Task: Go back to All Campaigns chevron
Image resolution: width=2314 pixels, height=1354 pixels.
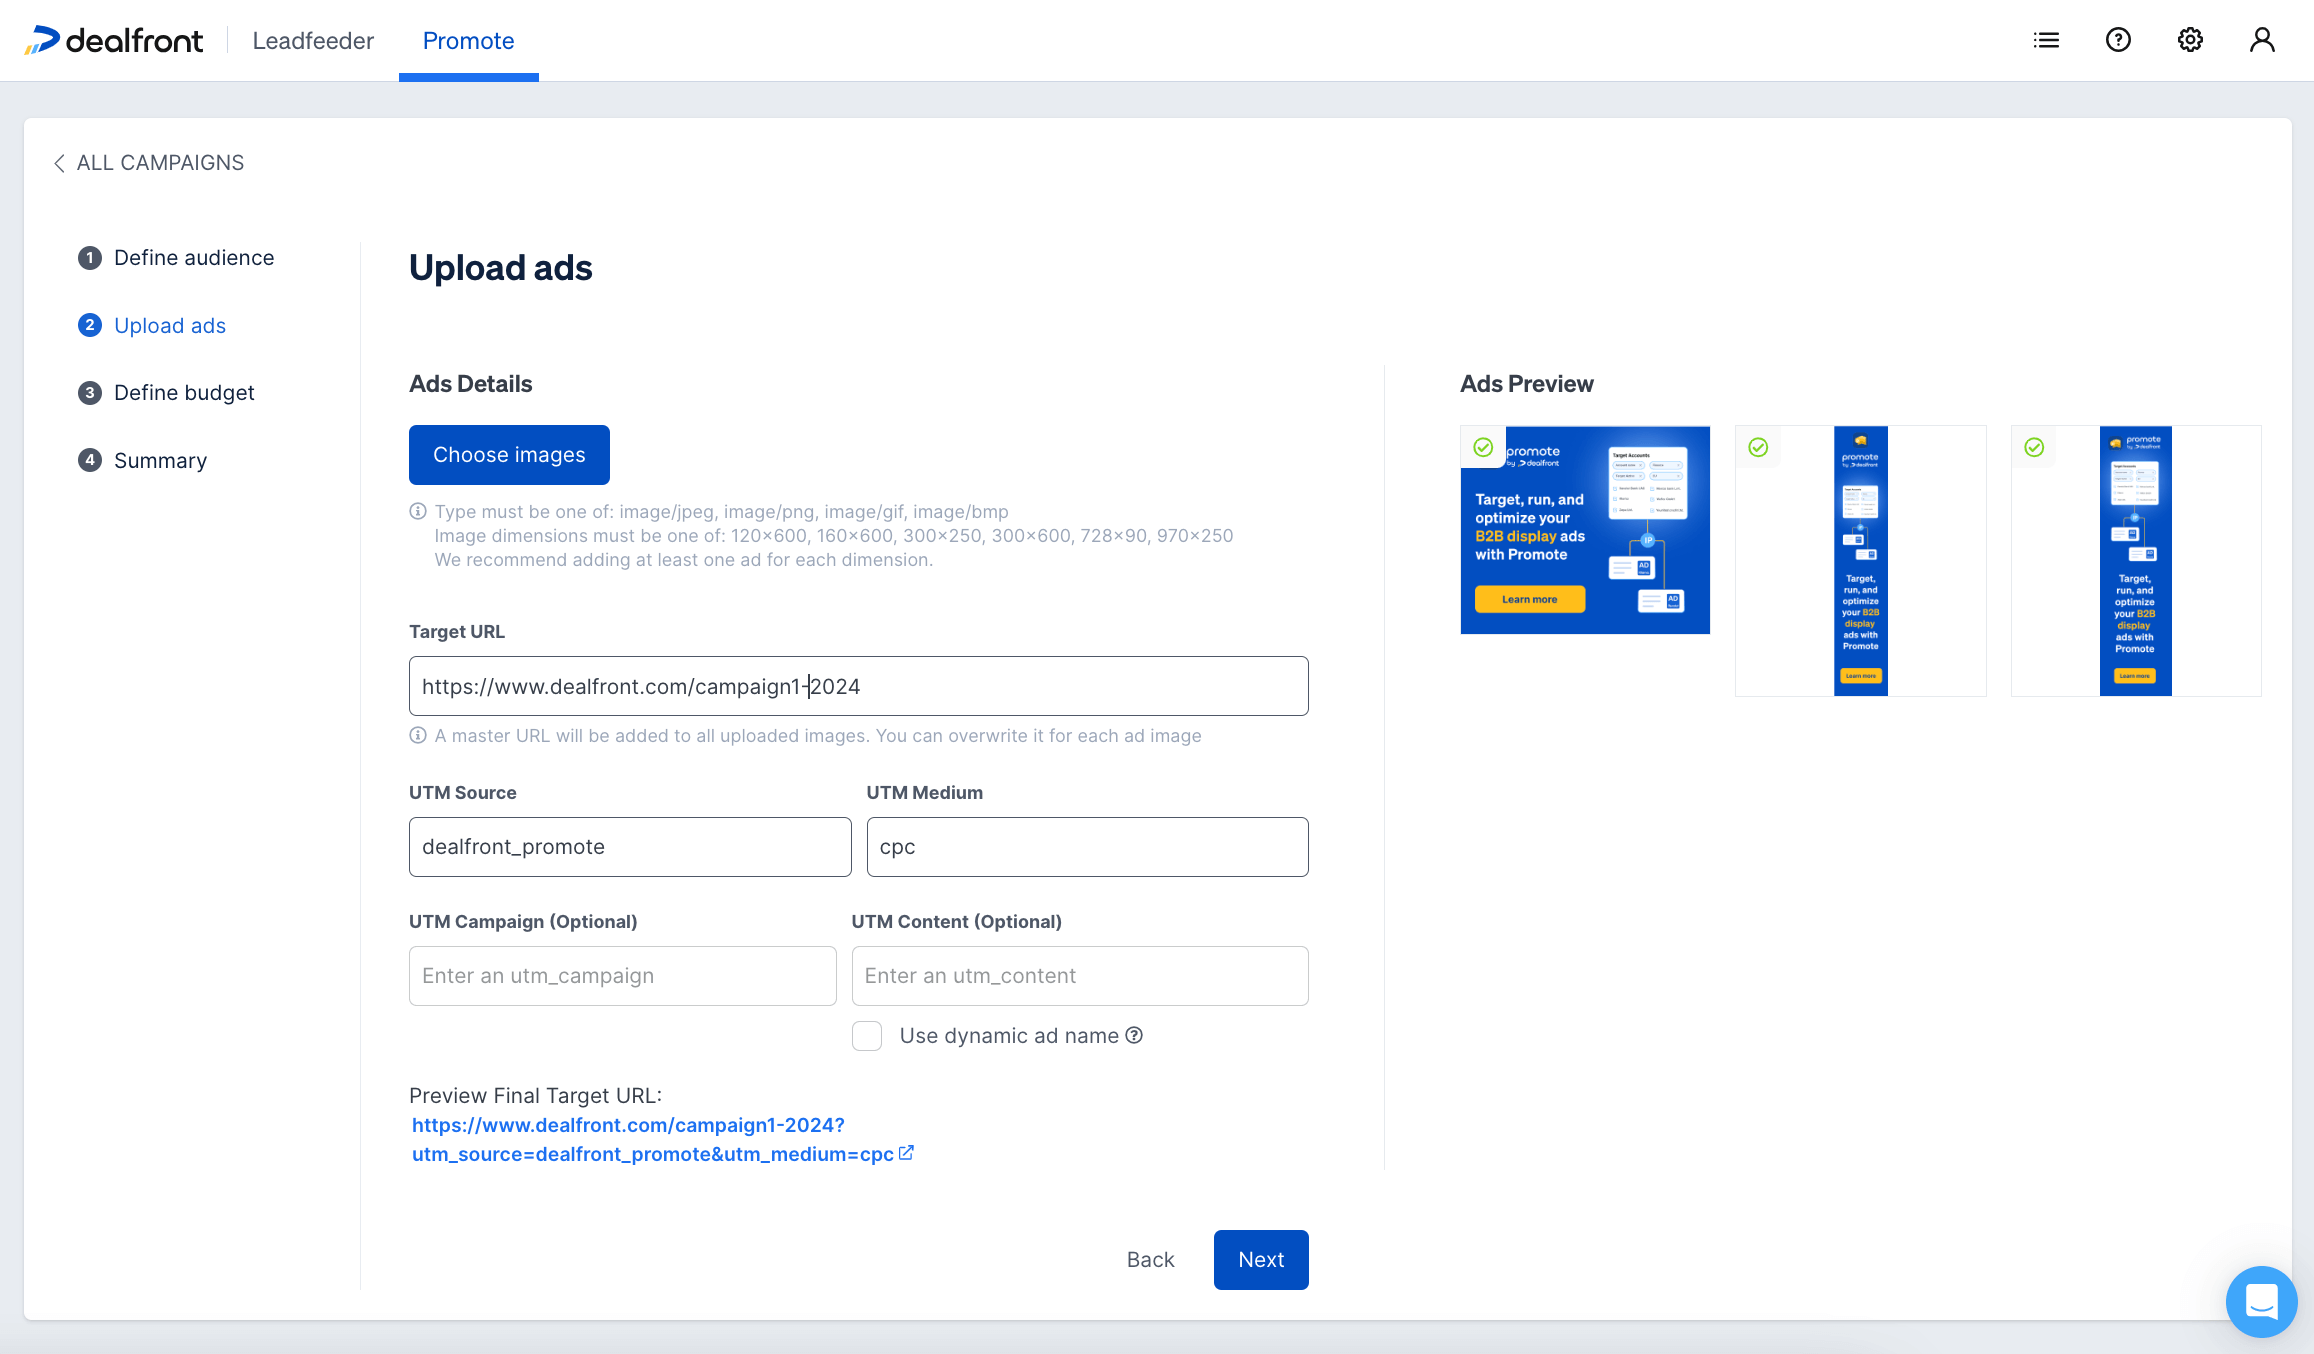Action: pos(60,163)
